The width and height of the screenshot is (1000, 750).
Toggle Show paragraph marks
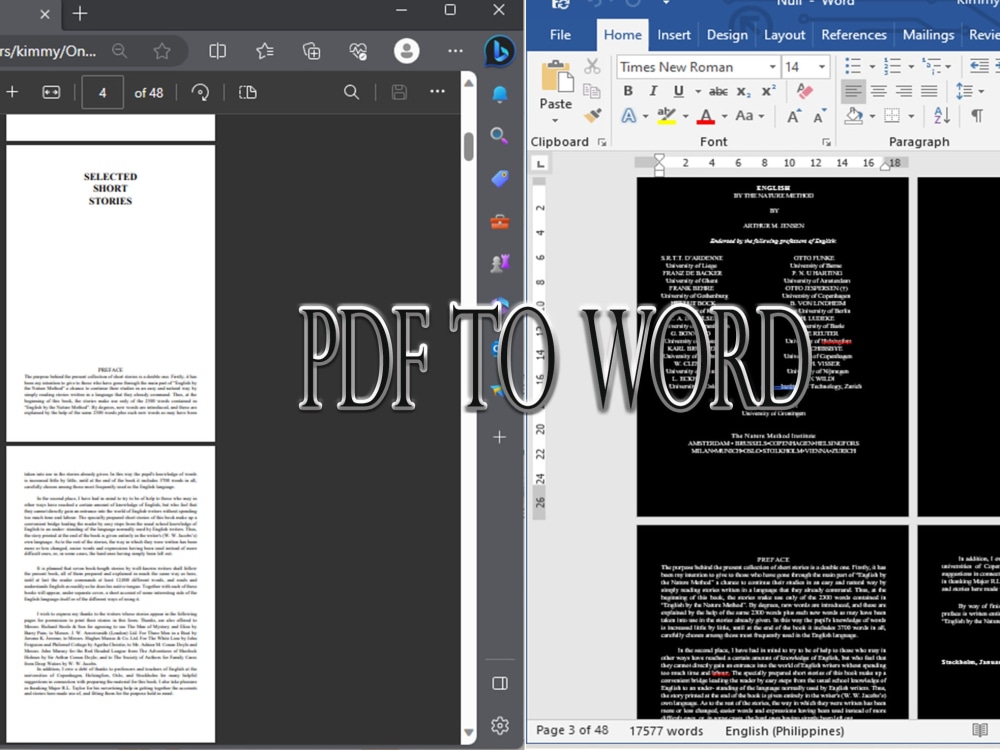pyautogui.click(x=976, y=116)
